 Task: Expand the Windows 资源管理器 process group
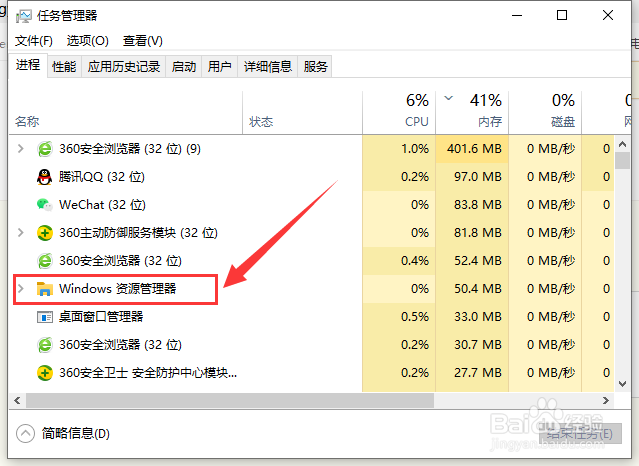20,289
